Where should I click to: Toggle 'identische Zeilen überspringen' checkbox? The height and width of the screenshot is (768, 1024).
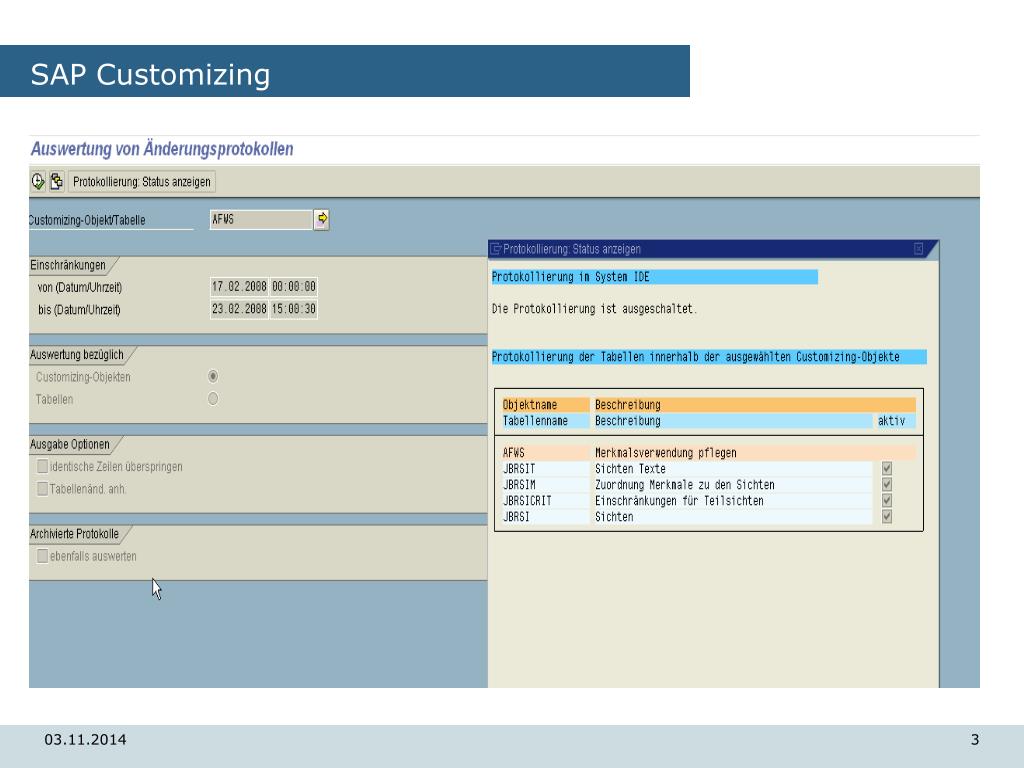tap(42, 466)
